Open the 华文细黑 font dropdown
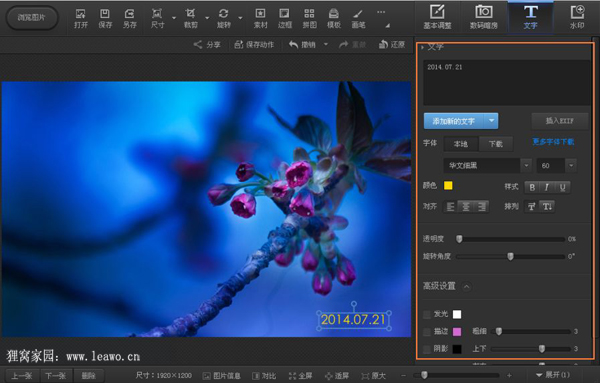Screen dimensions: 600x383 pyautogui.click(x=526, y=165)
